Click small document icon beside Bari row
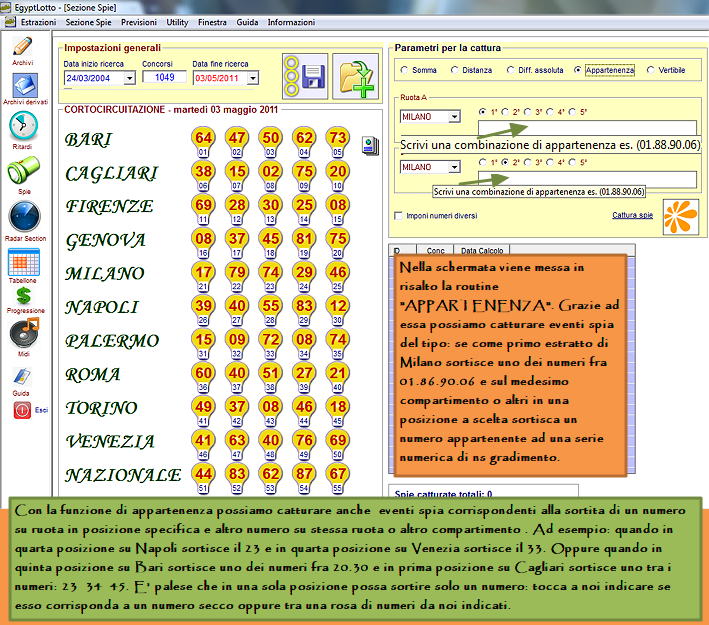 [370, 146]
